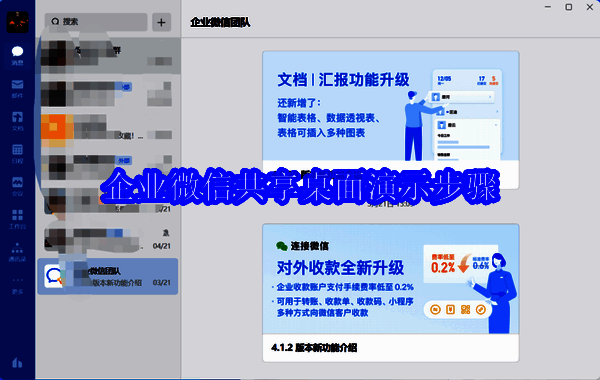Click into the 搜索 search field
The height and width of the screenshot is (380, 600).
coord(96,22)
